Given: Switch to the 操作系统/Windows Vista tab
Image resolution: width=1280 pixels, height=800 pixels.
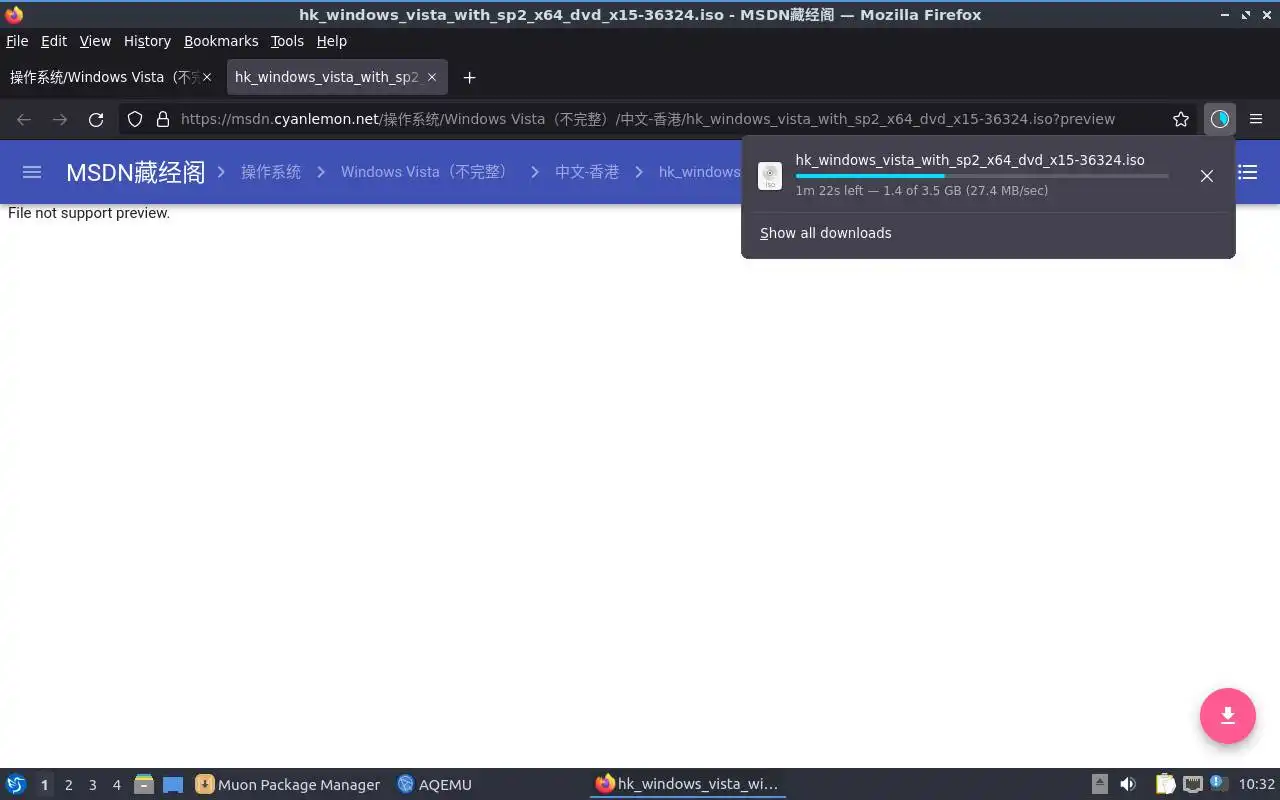Looking at the screenshot, I should click(x=111, y=77).
